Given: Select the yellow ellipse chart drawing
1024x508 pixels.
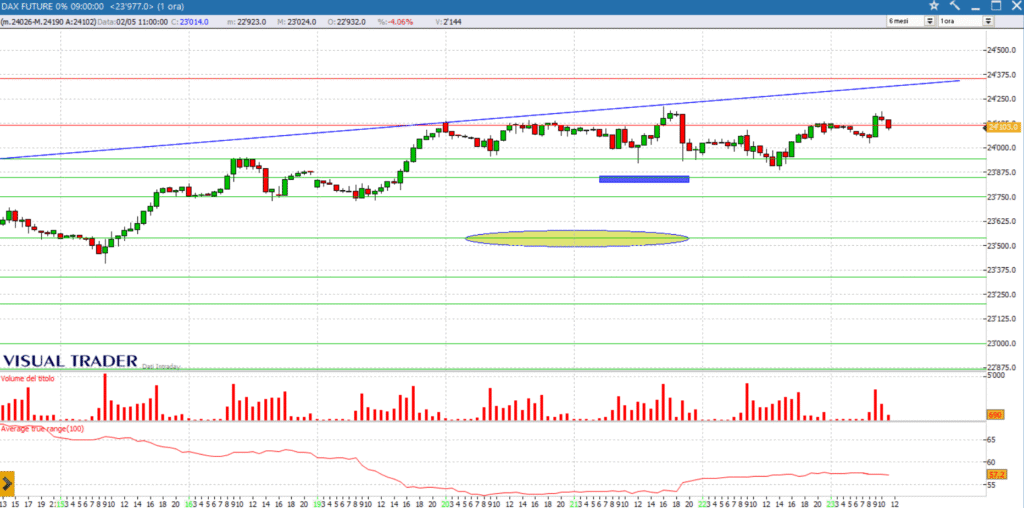Looking at the screenshot, I should (x=577, y=238).
